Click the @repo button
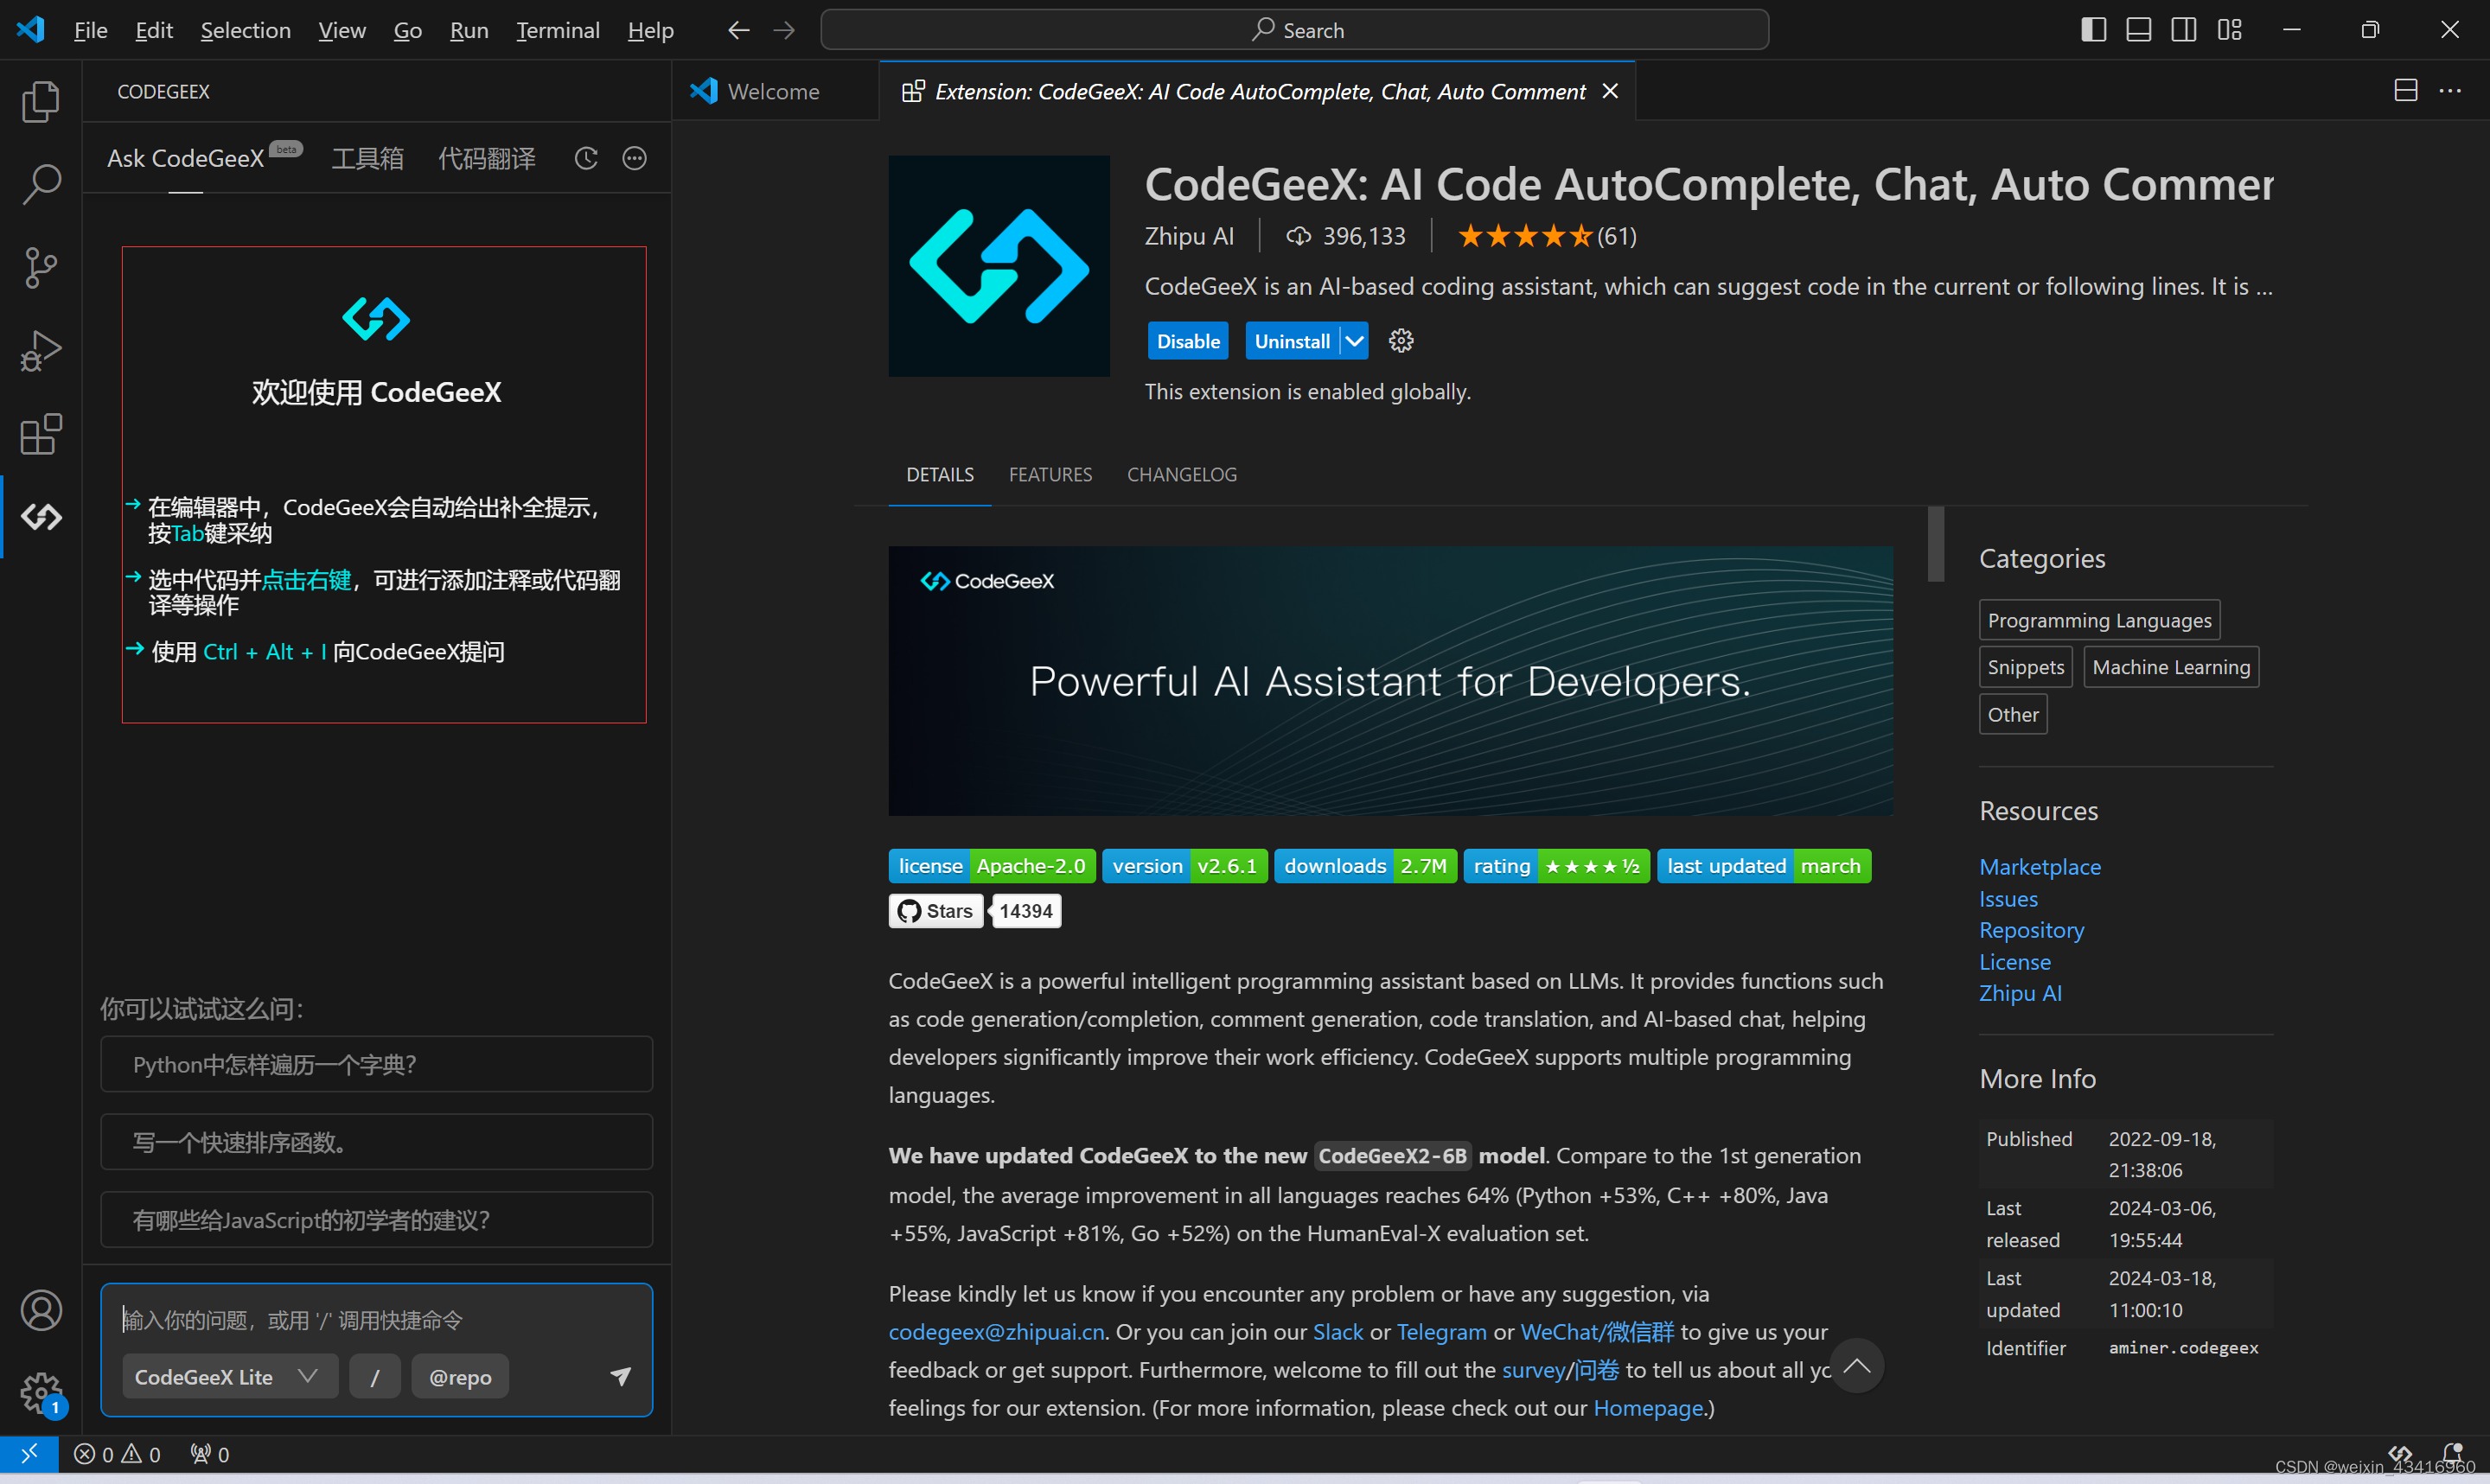This screenshot has width=2490, height=1484. pos(460,1376)
